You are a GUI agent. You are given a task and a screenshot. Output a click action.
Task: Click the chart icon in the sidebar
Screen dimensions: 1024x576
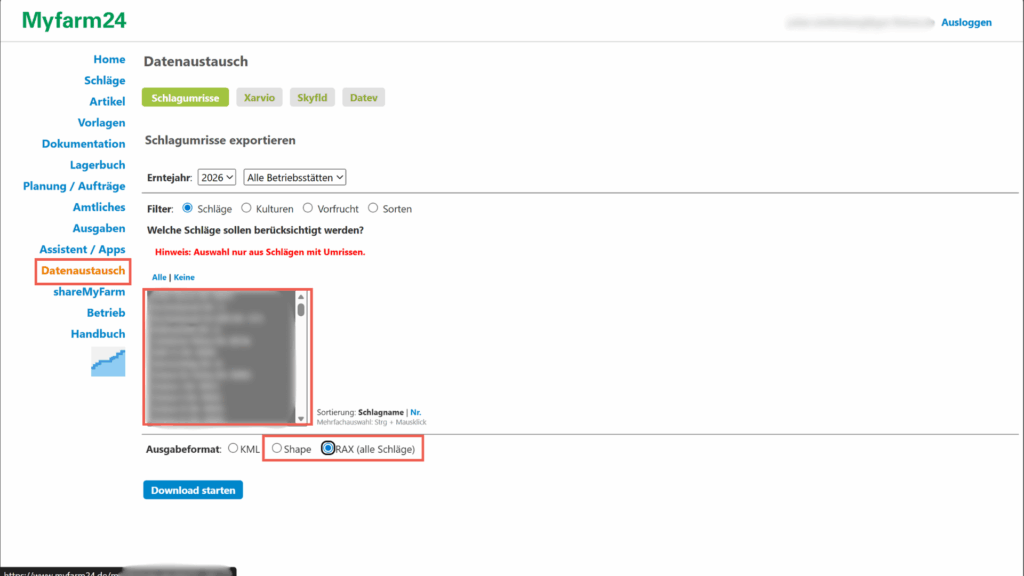pyautogui.click(x=108, y=362)
